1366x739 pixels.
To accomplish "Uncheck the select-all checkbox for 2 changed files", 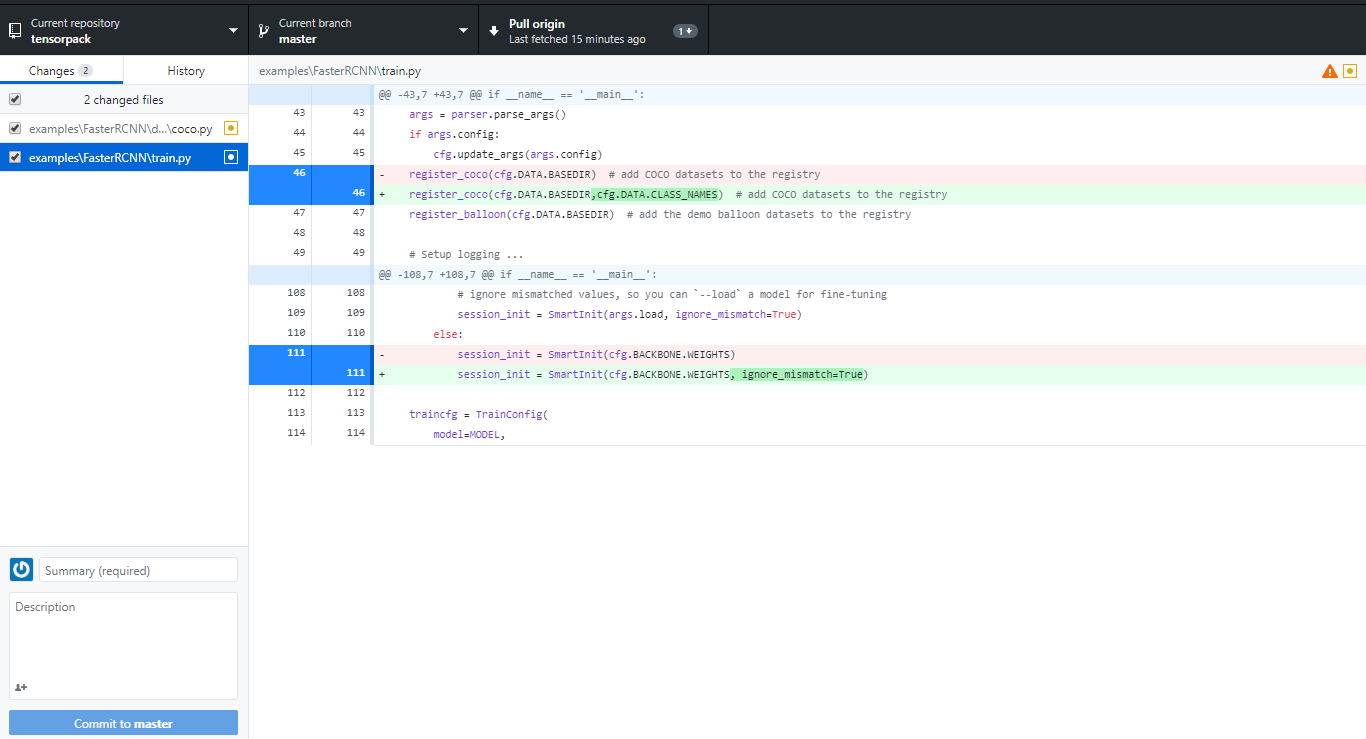I will (x=14, y=99).
